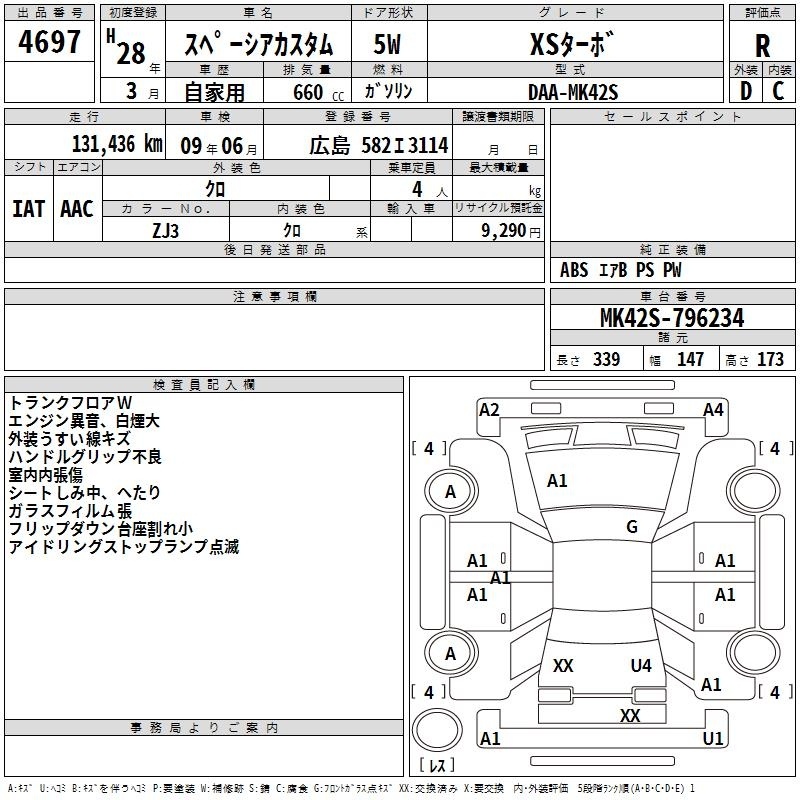Viewport: 800px width, 800px height.
Task: Click the model code DAA-MK42S
Action: coord(574,91)
